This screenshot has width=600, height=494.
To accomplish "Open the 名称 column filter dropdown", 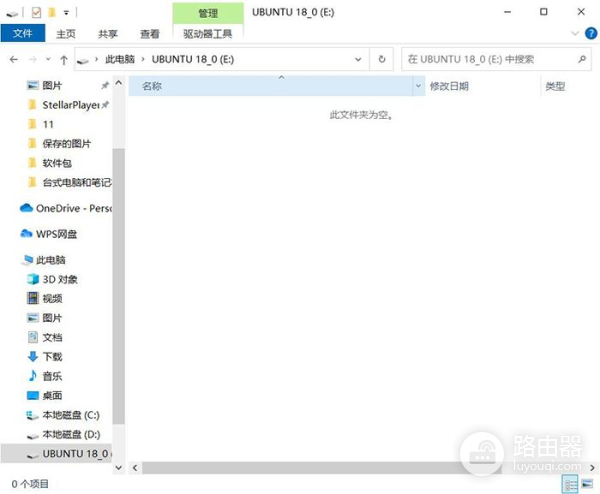I will [419, 86].
